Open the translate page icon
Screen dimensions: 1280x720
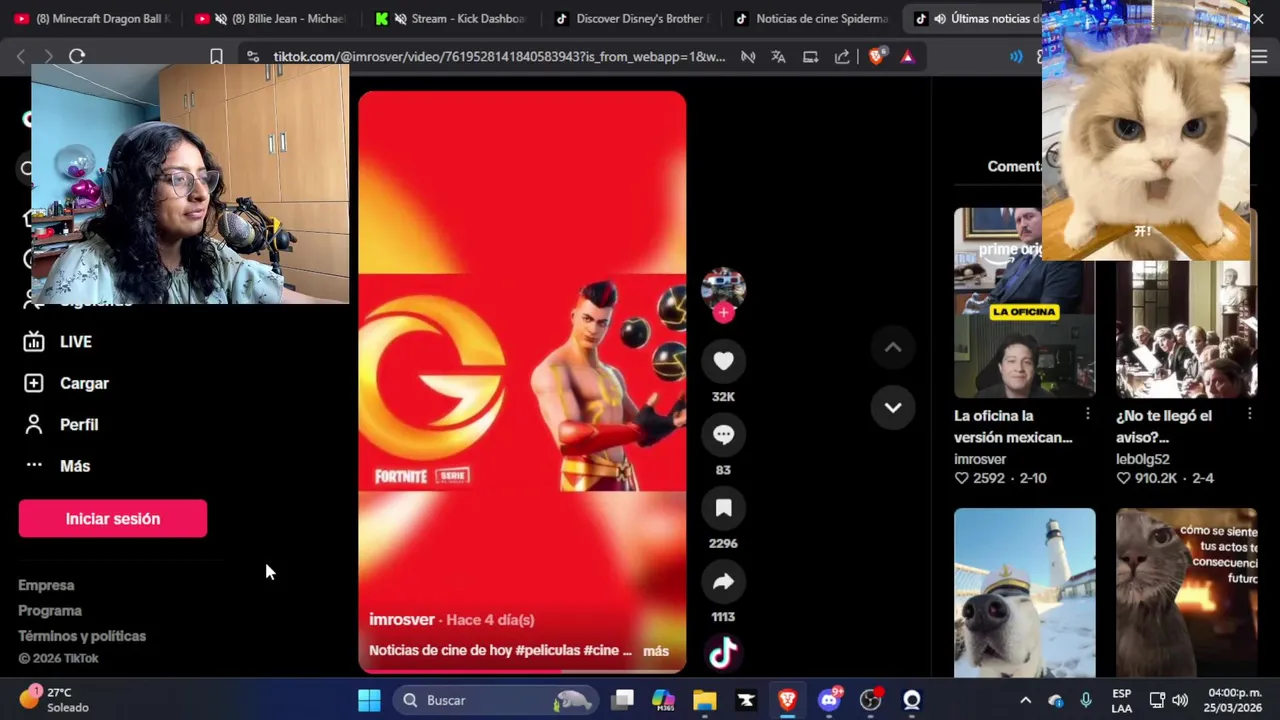click(778, 57)
